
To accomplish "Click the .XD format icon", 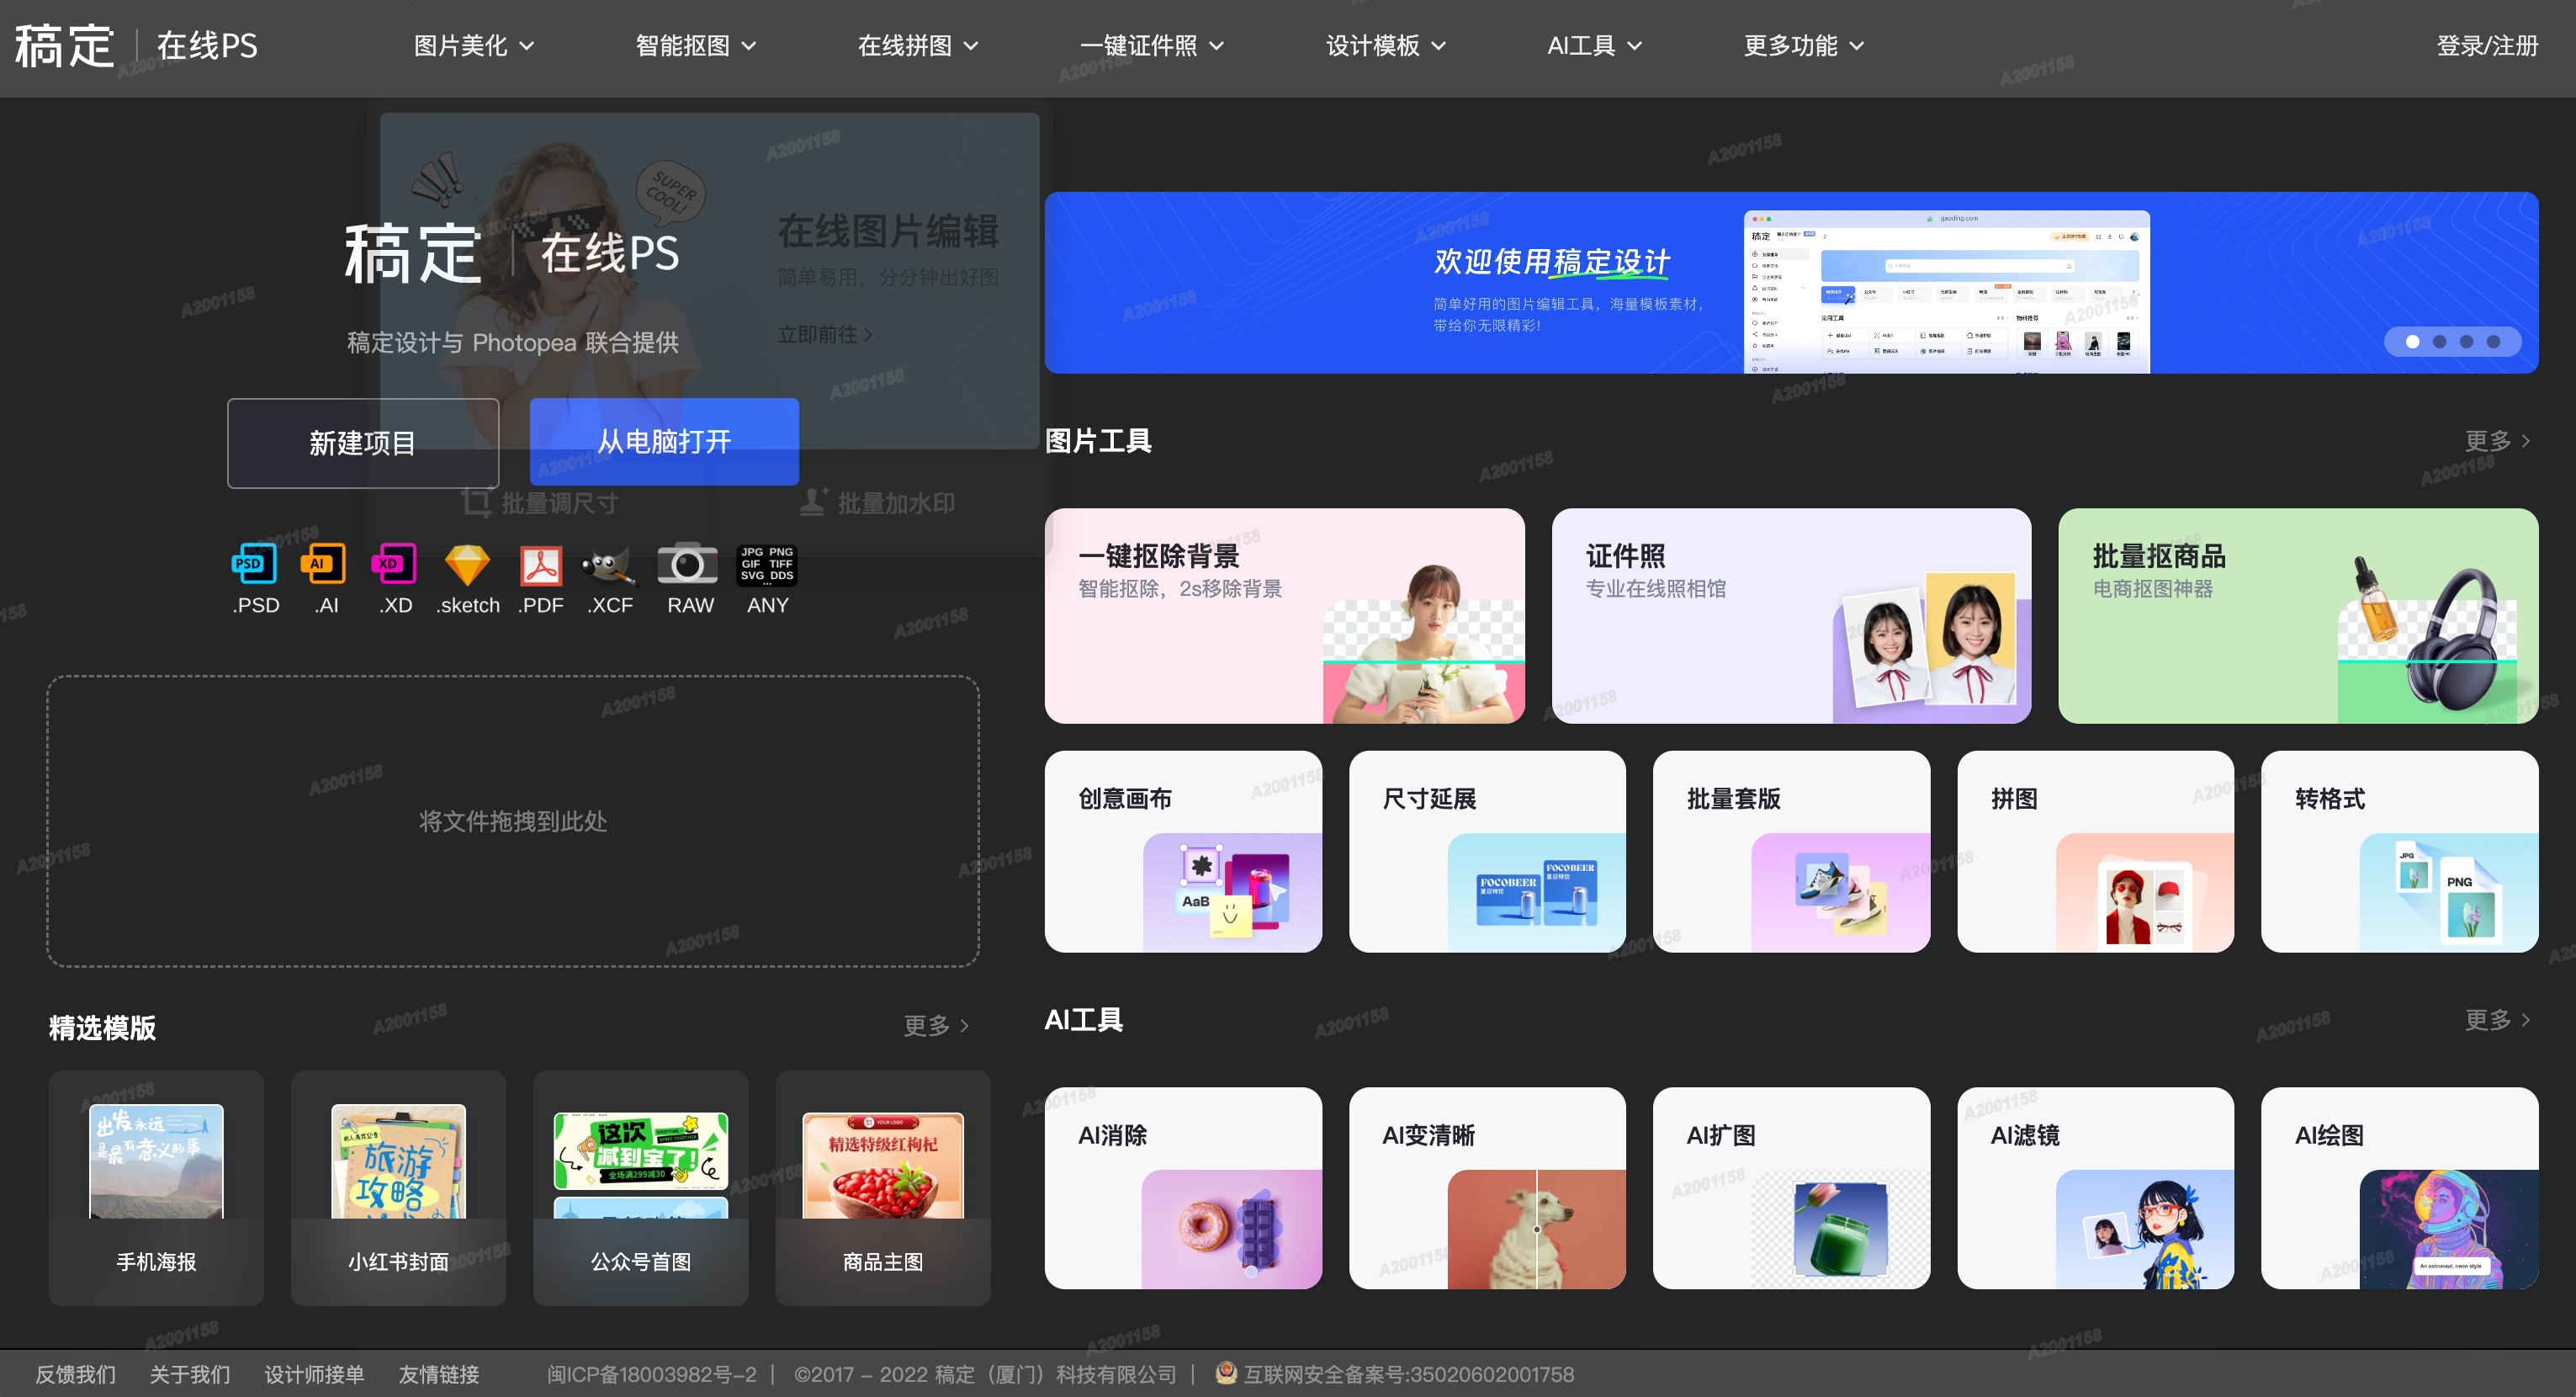I will tap(393, 565).
